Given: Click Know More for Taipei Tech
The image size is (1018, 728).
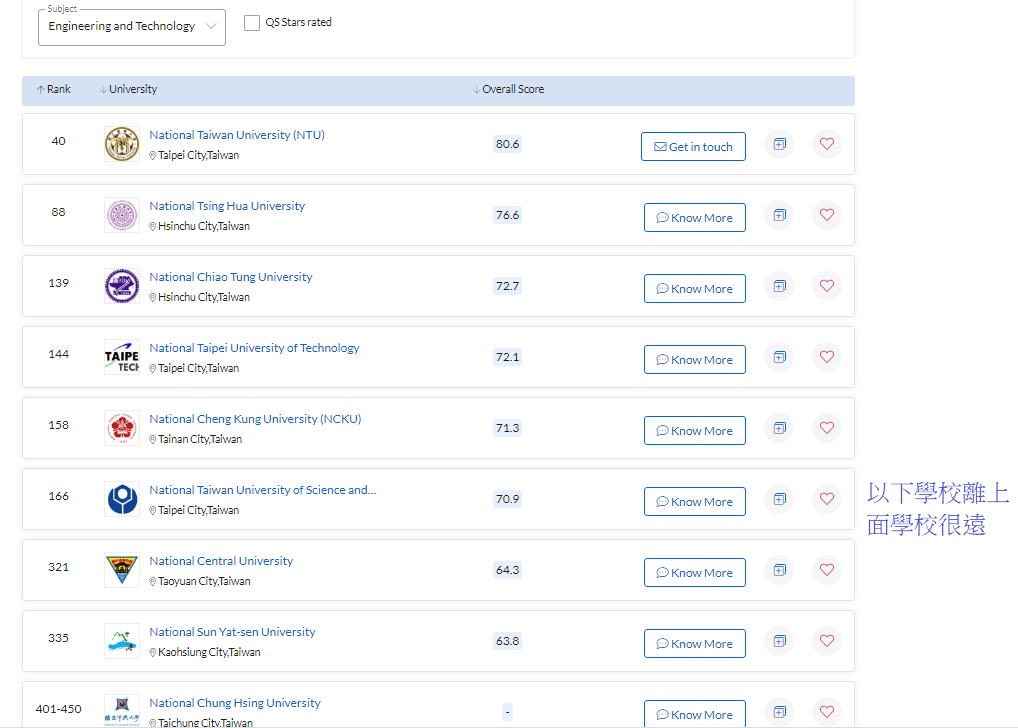Looking at the screenshot, I should 695,360.
